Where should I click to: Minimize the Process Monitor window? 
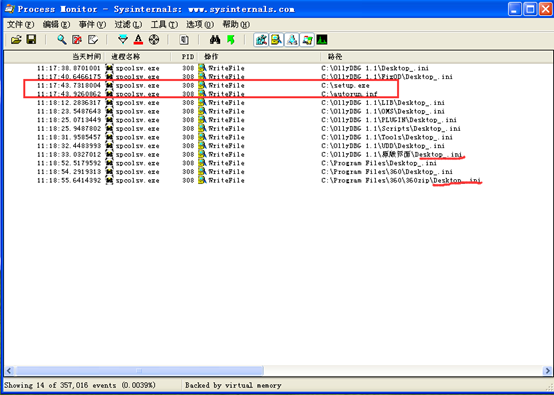515,9
